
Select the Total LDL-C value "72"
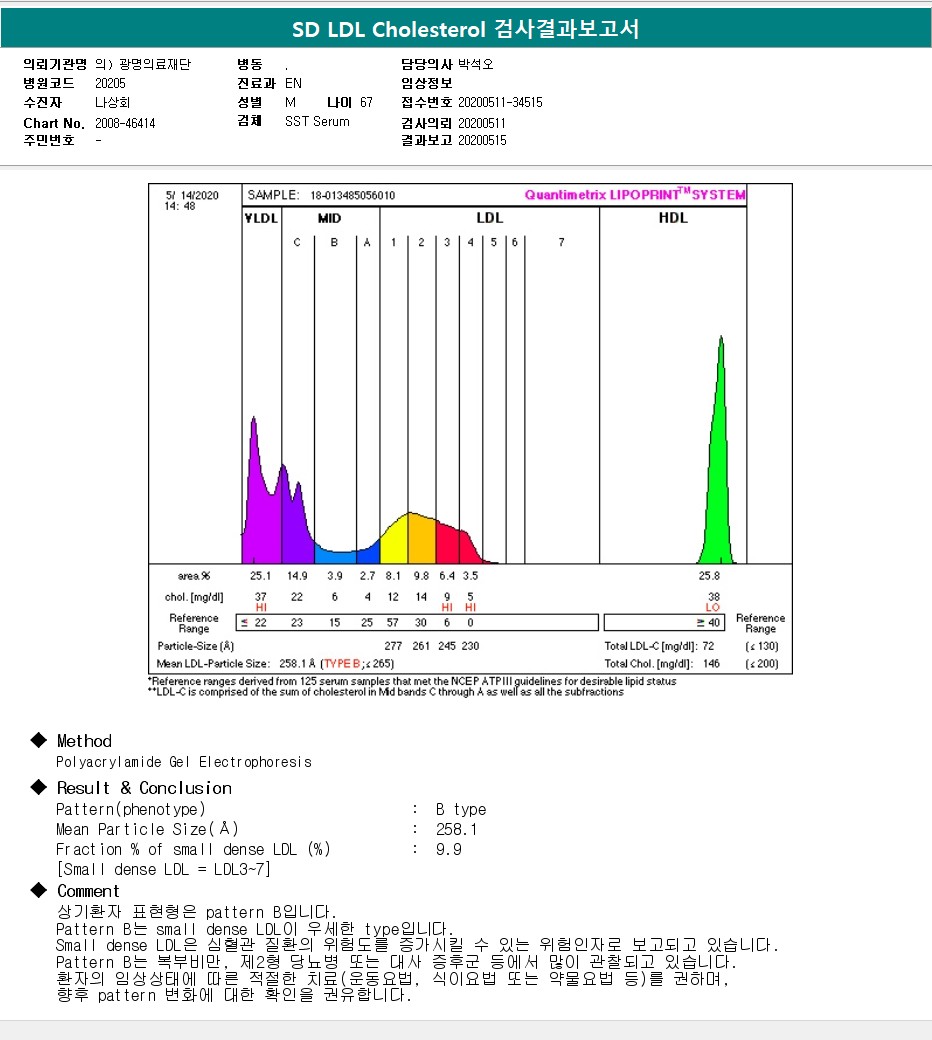(x=708, y=646)
